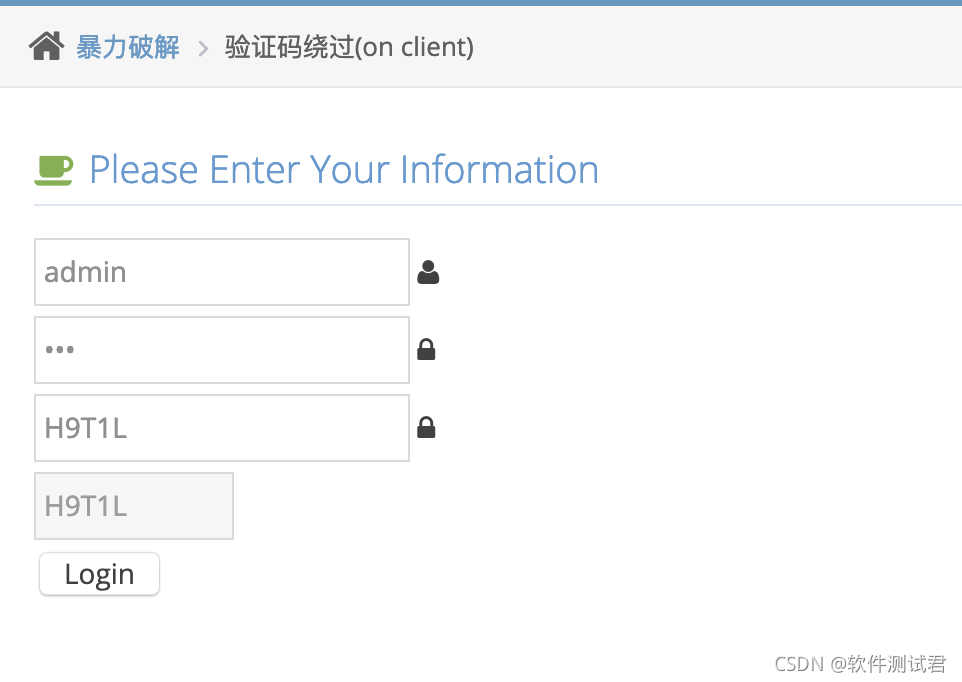The width and height of the screenshot is (962, 682).
Task: Click the lock icon next to the password field
Action: tap(426, 349)
